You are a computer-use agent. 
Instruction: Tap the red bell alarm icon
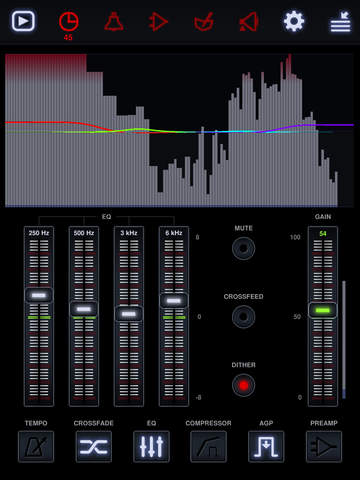[114, 22]
